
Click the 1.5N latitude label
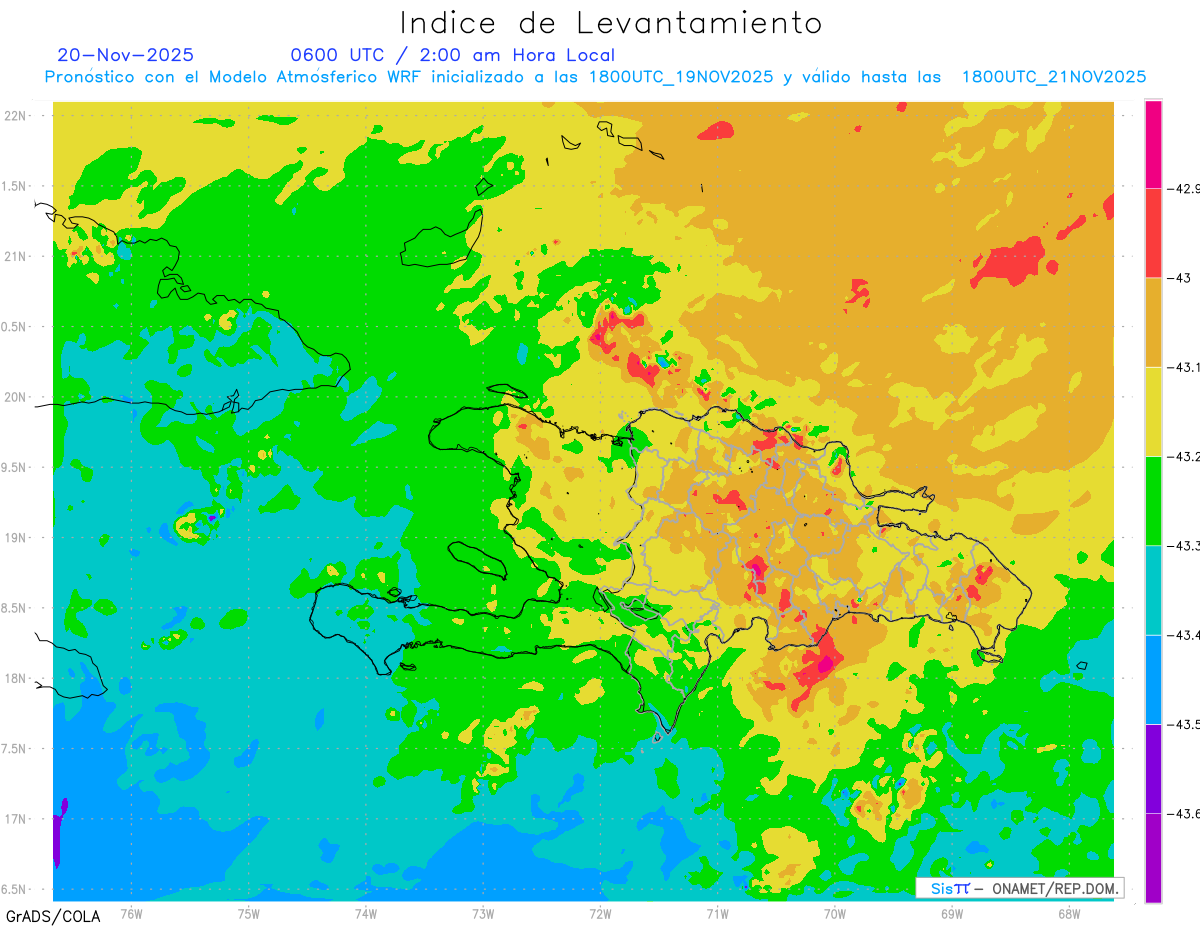15,187
